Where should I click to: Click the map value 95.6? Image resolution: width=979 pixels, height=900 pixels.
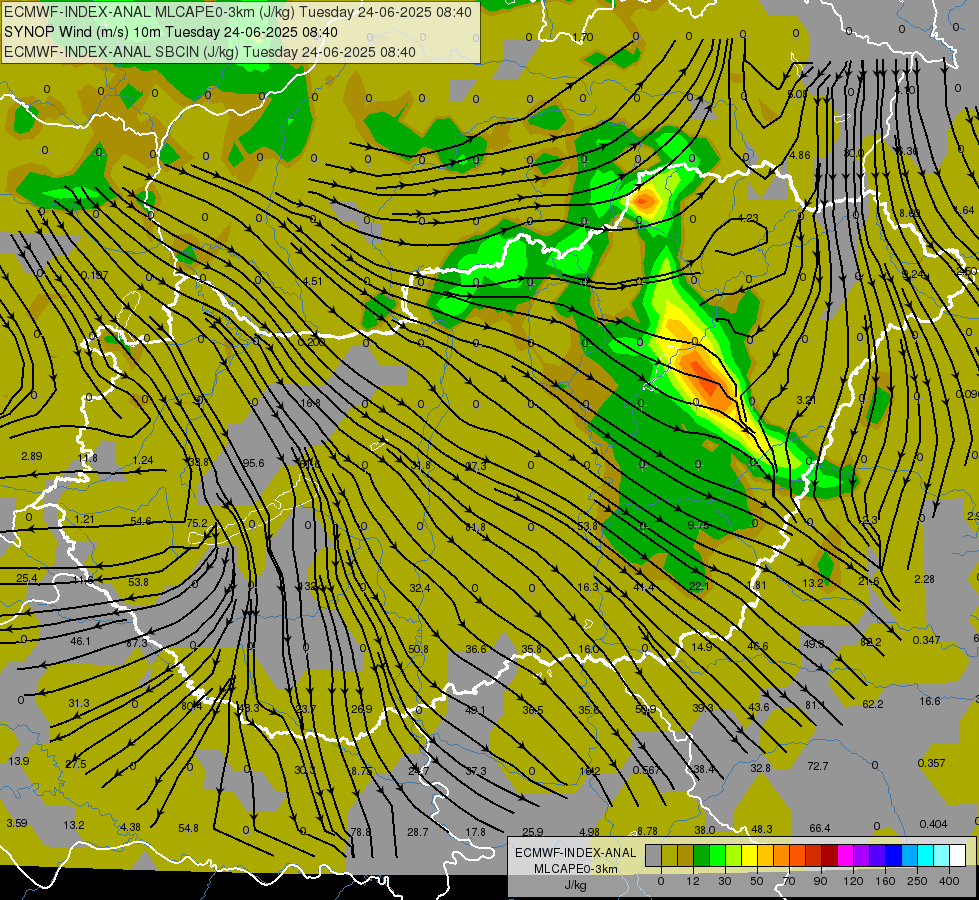pos(253,463)
